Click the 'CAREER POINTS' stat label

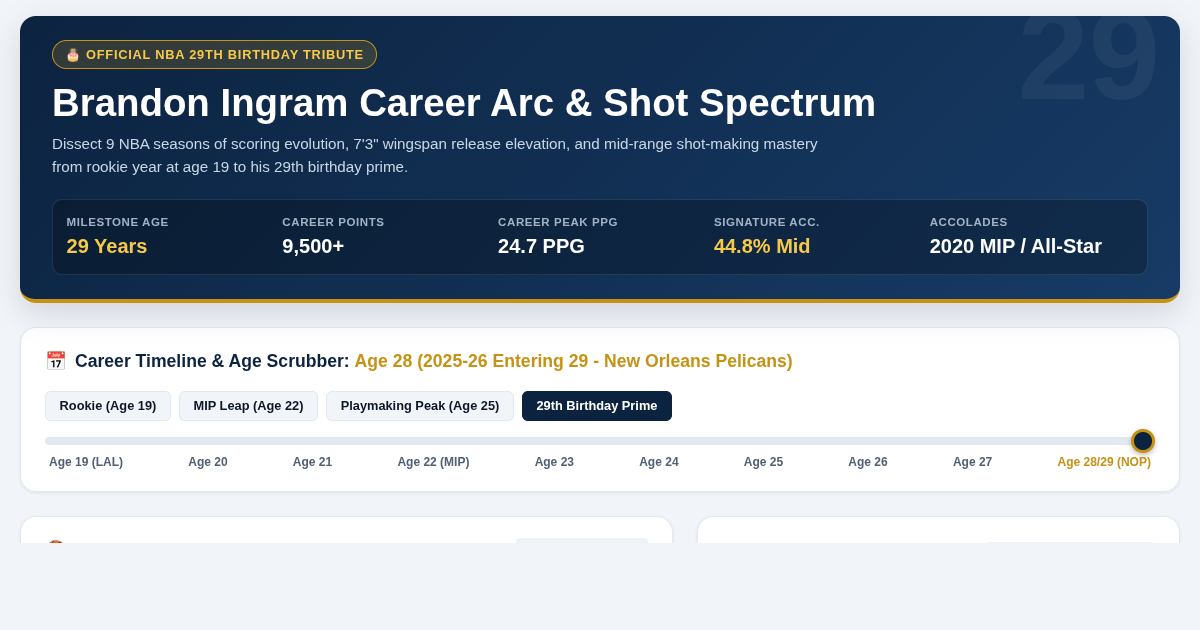tap(333, 222)
